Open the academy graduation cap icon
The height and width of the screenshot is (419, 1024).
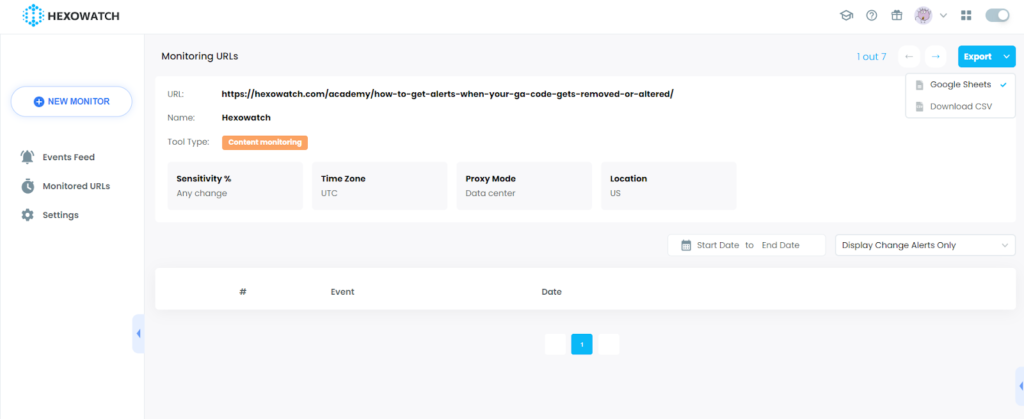tap(846, 16)
